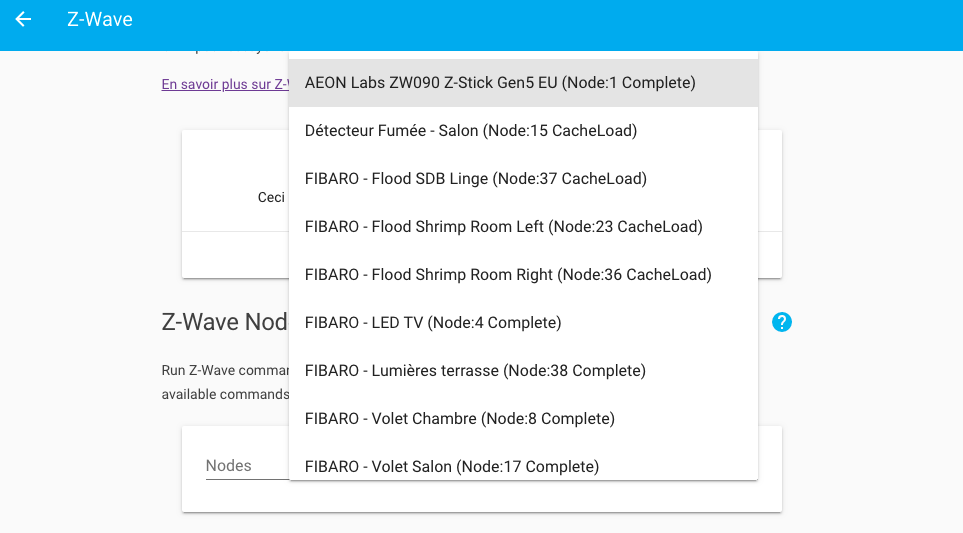Viewport: 963px width, 533px height.
Task: Click the back arrow in header
Action: click(x=23, y=20)
